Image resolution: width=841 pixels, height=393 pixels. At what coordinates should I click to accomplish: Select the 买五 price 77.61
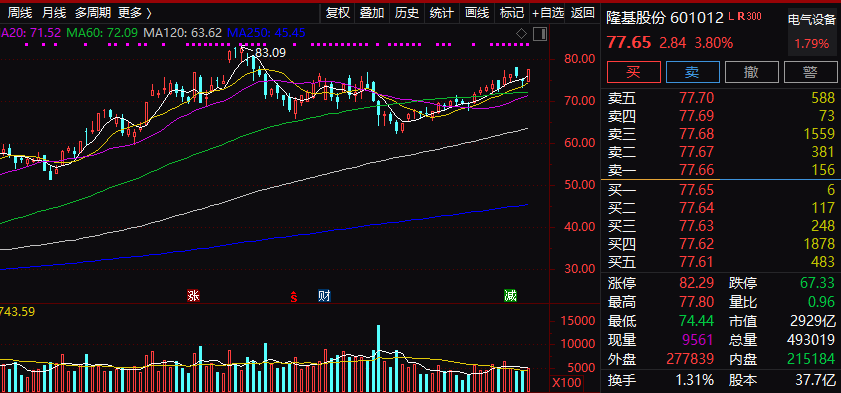pyautogui.click(x=697, y=263)
